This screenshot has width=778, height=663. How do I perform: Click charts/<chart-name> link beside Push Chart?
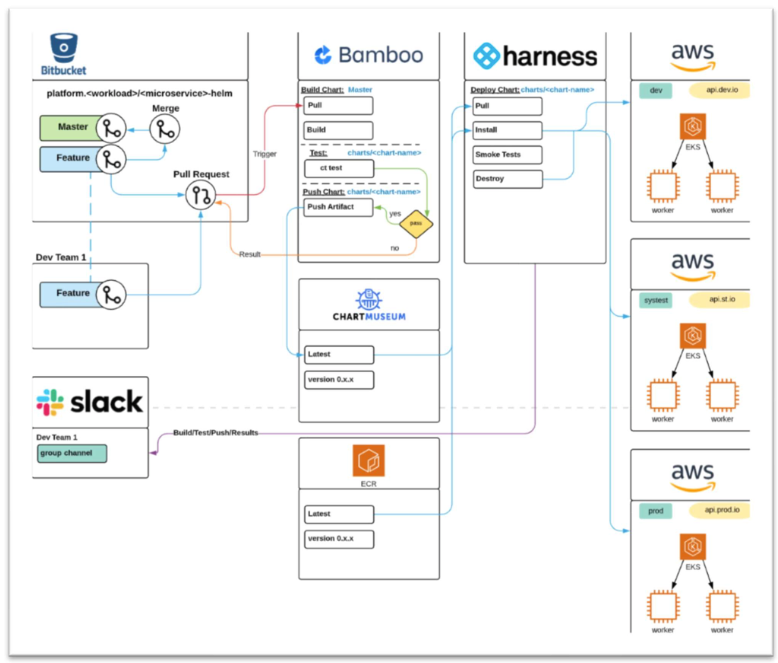point(384,192)
